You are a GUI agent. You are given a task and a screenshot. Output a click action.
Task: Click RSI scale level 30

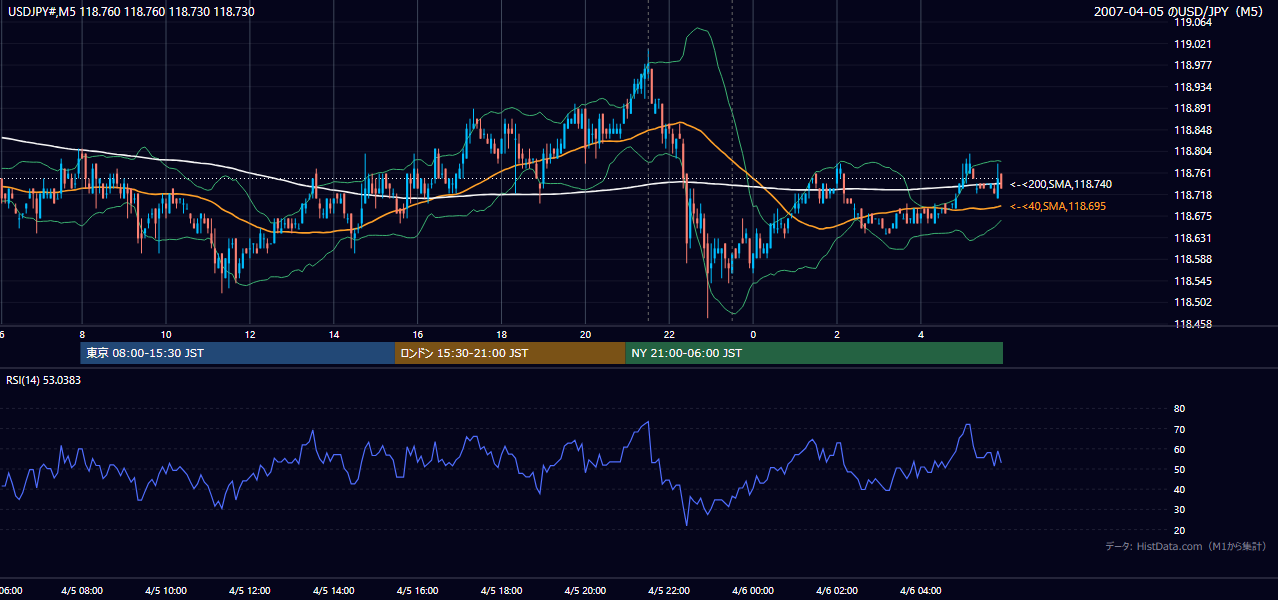coord(1180,509)
